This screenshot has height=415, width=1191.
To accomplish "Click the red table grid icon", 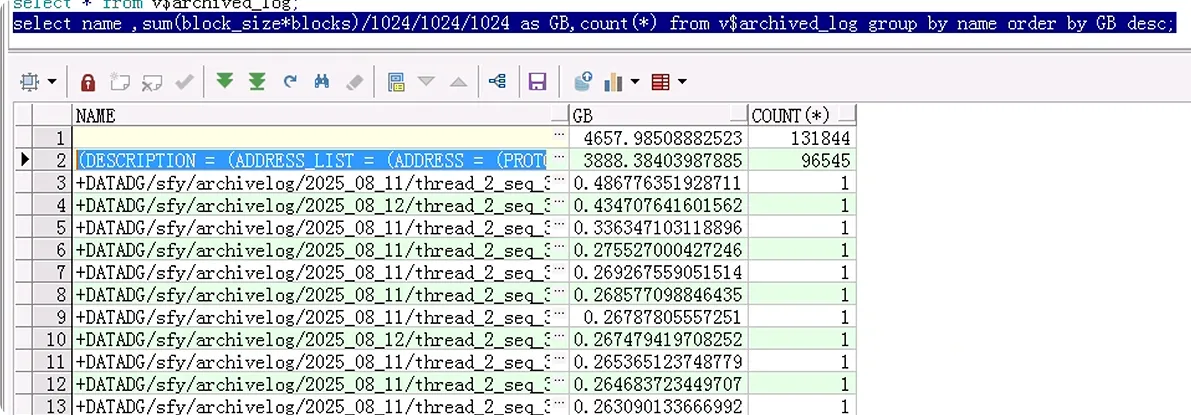I will 661,81.
